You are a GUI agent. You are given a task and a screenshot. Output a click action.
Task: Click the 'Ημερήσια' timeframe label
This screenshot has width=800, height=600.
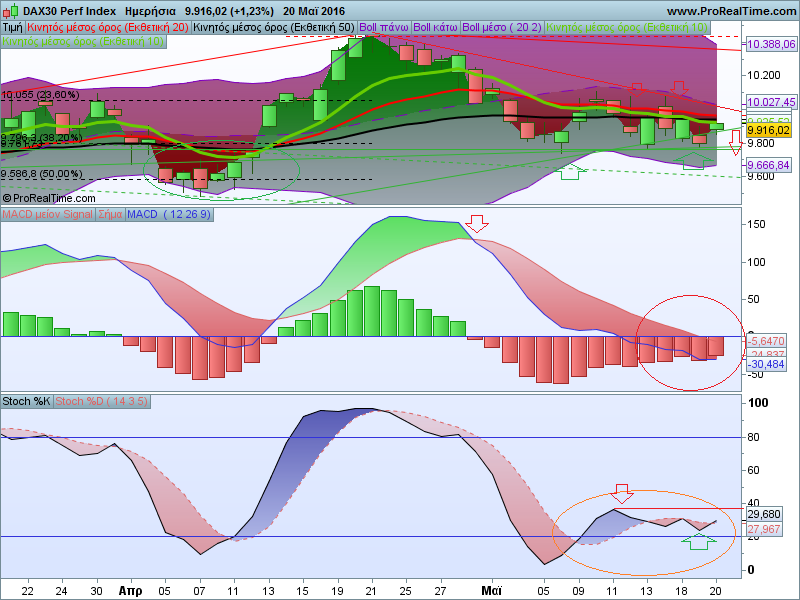click(x=151, y=11)
